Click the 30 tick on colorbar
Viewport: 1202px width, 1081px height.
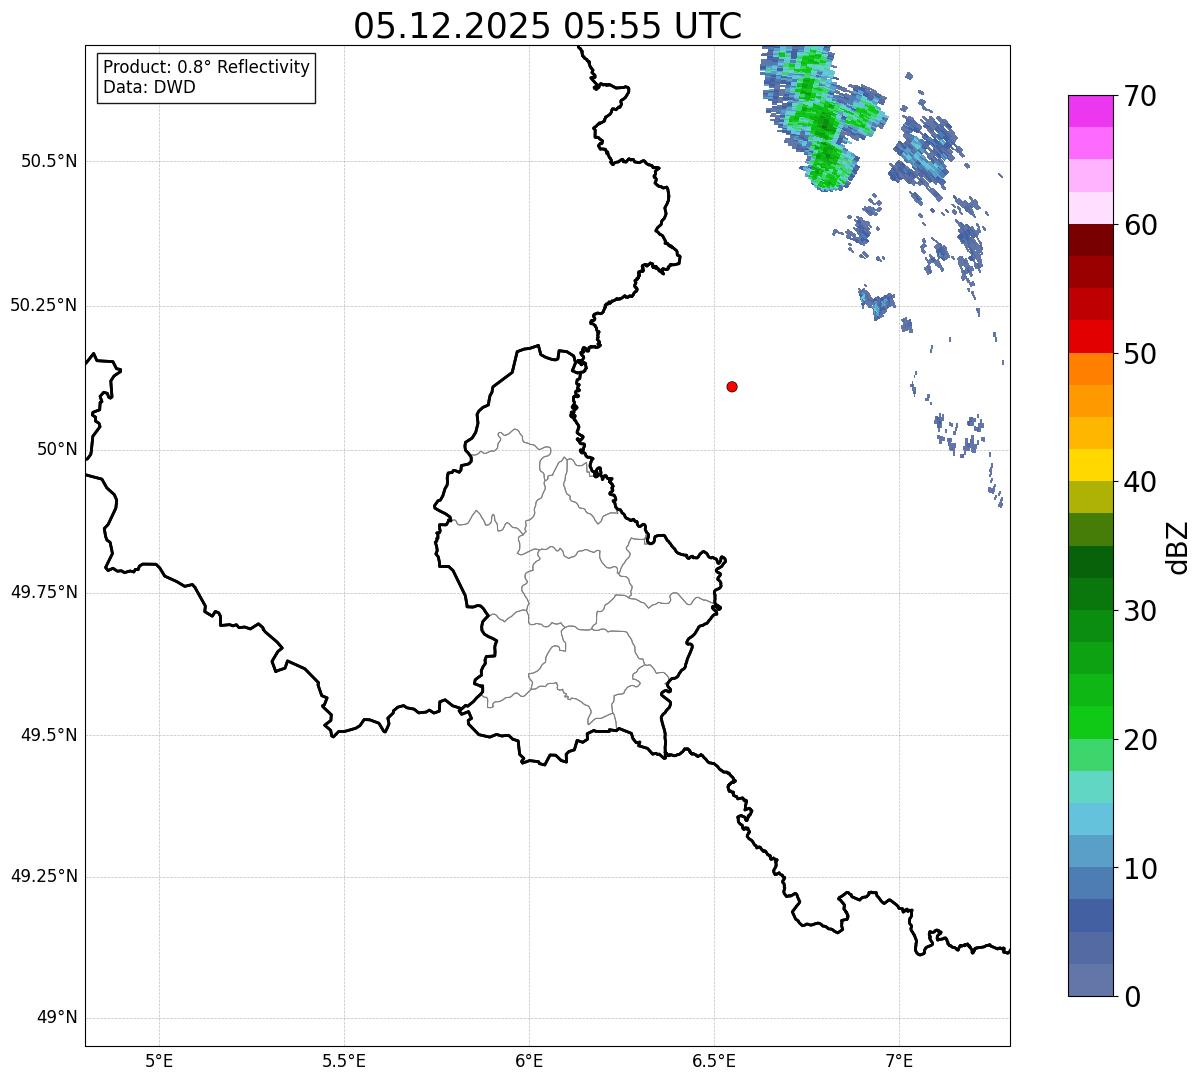coord(1139,611)
